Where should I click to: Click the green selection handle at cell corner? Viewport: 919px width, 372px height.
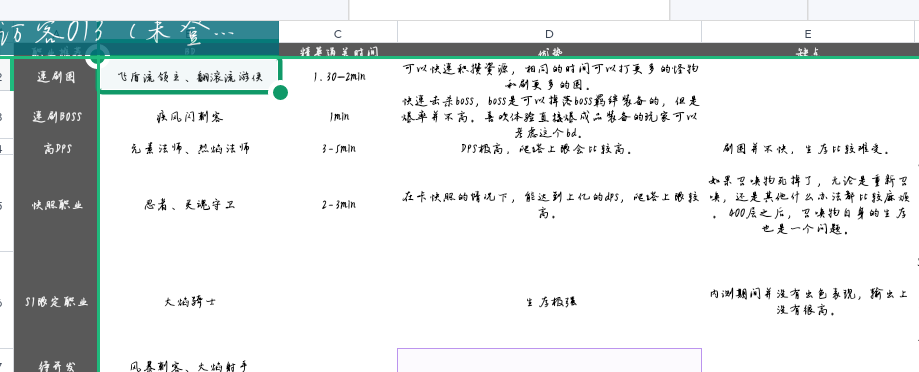(x=281, y=93)
